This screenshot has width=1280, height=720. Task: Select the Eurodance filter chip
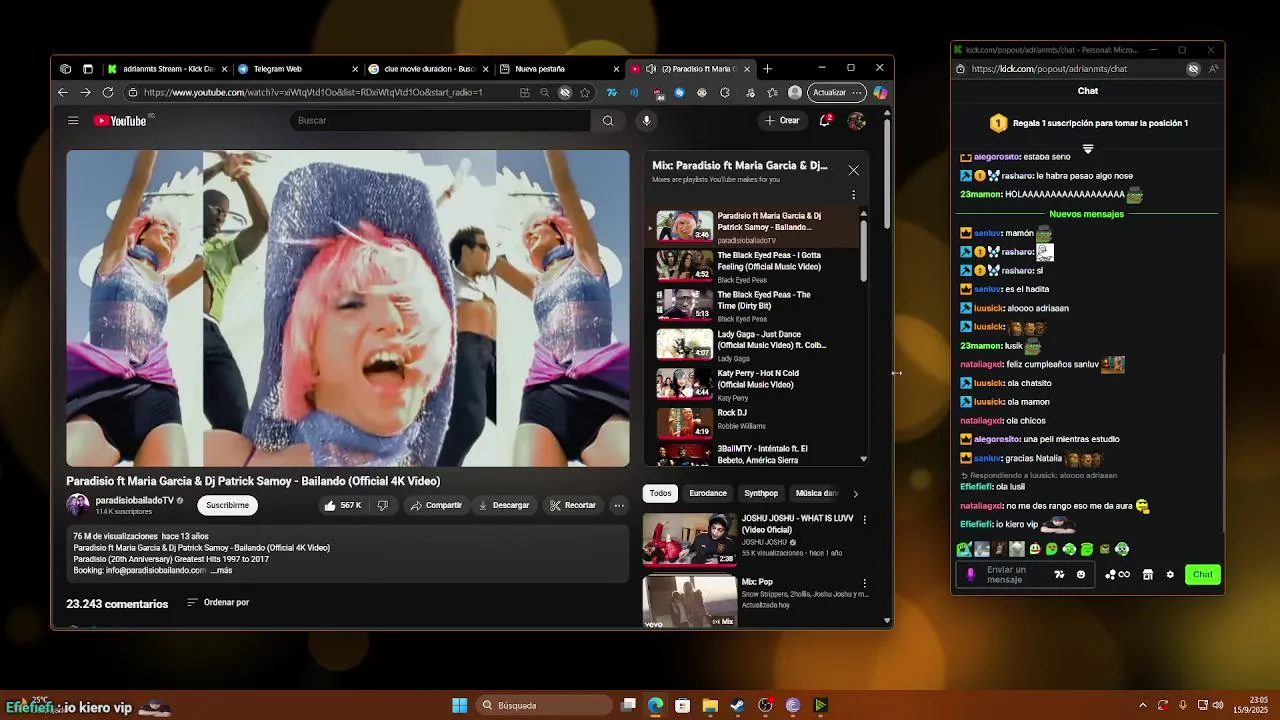click(x=708, y=494)
